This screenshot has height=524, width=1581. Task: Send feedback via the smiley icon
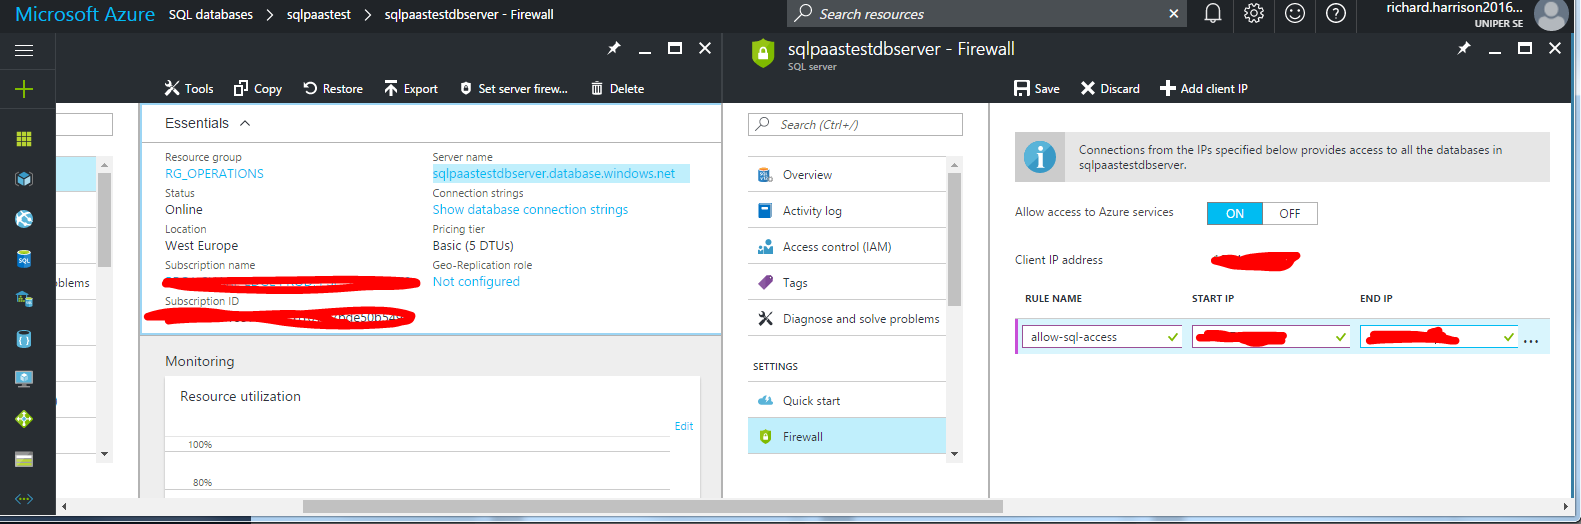[1295, 14]
